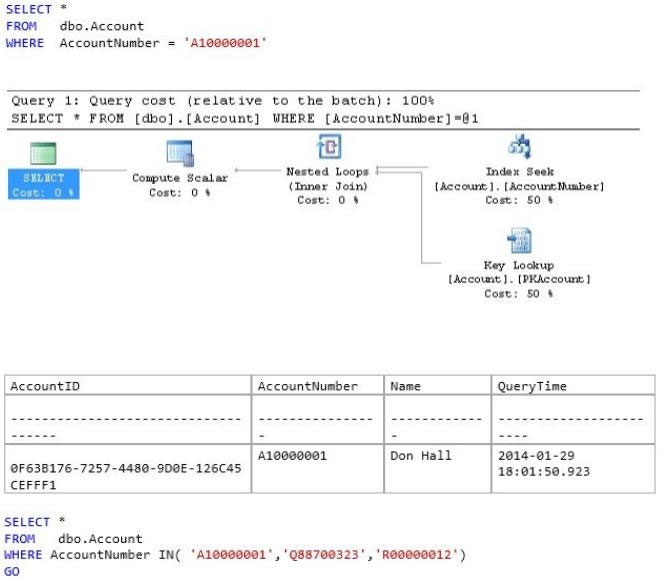The width and height of the screenshot is (659, 582).
Task: Click the SELECT operator table icon
Action: coord(43,153)
